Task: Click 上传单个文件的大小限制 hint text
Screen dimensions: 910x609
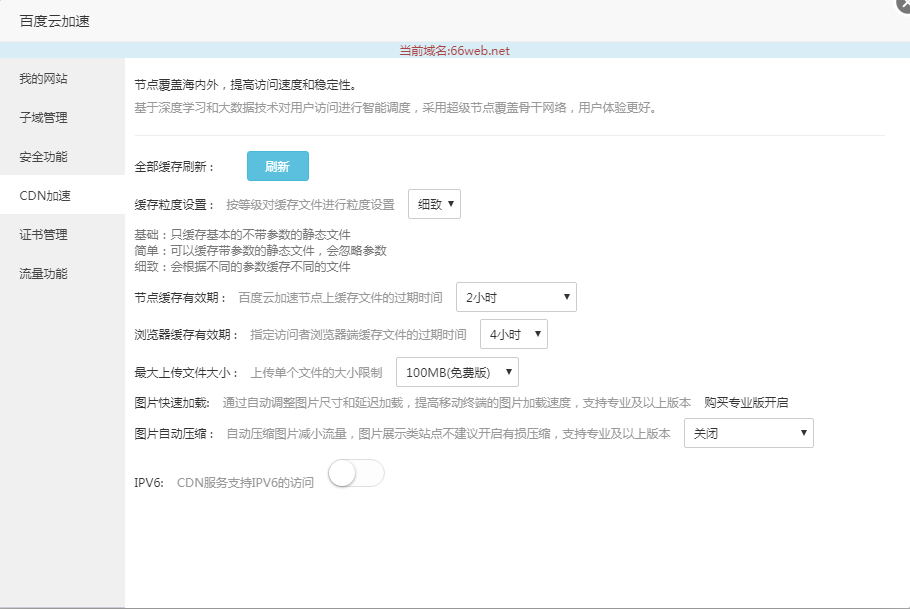Action: pos(316,373)
